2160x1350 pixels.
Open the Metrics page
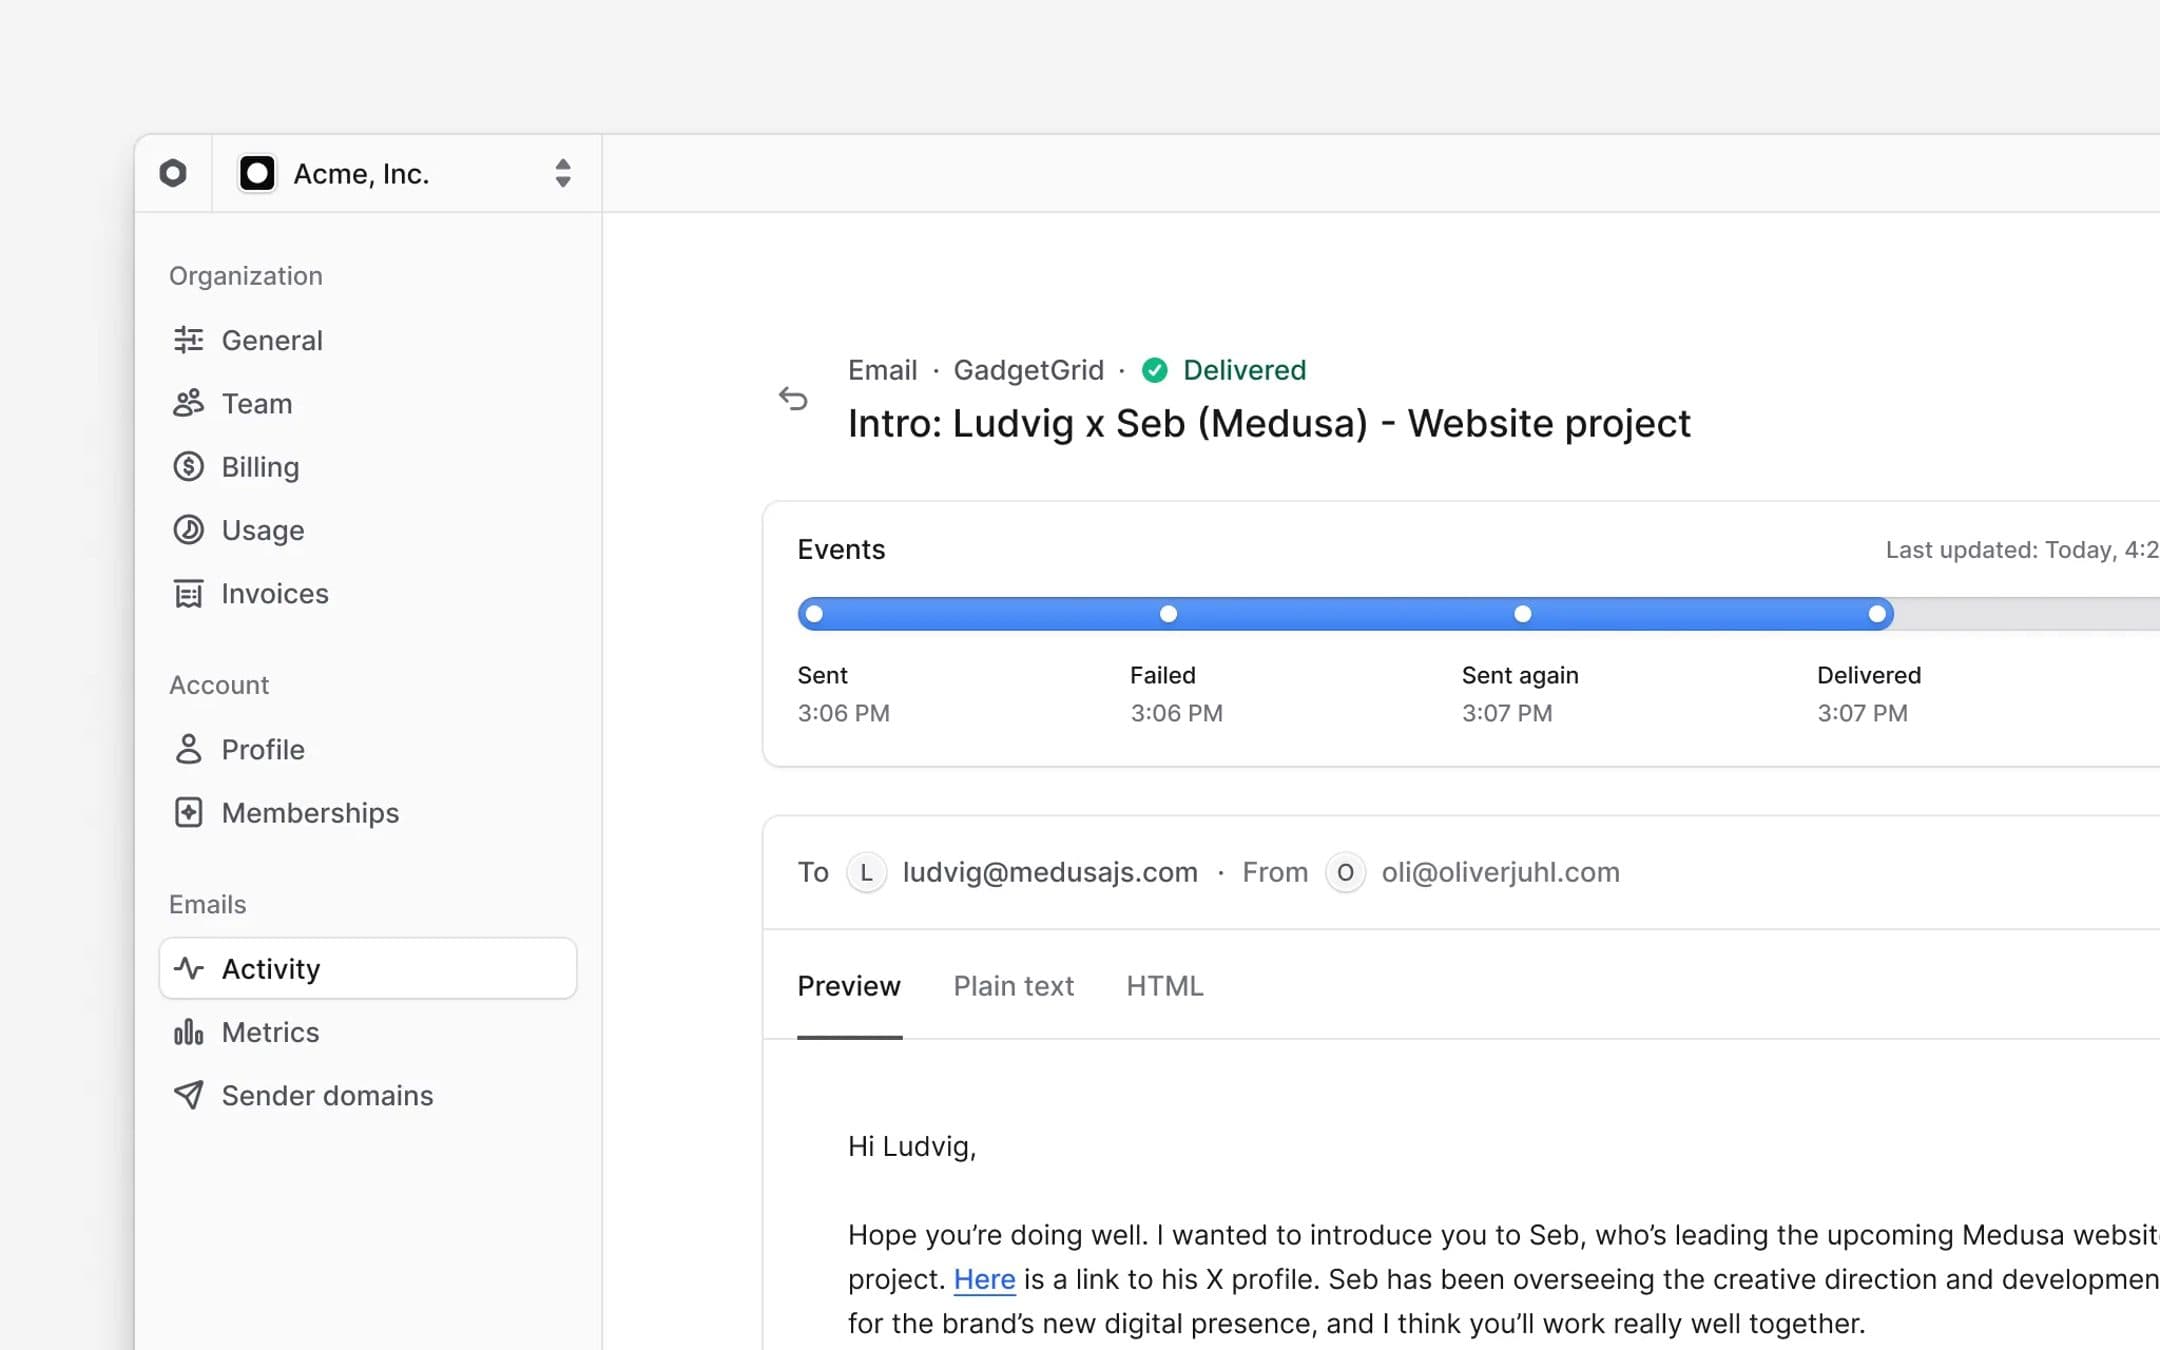pyautogui.click(x=368, y=1032)
